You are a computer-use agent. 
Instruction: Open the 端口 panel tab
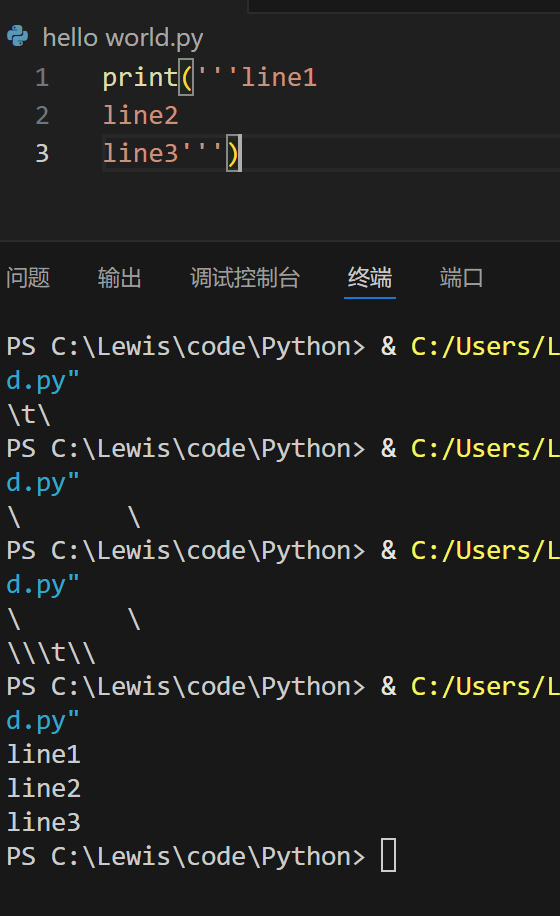[x=461, y=277]
